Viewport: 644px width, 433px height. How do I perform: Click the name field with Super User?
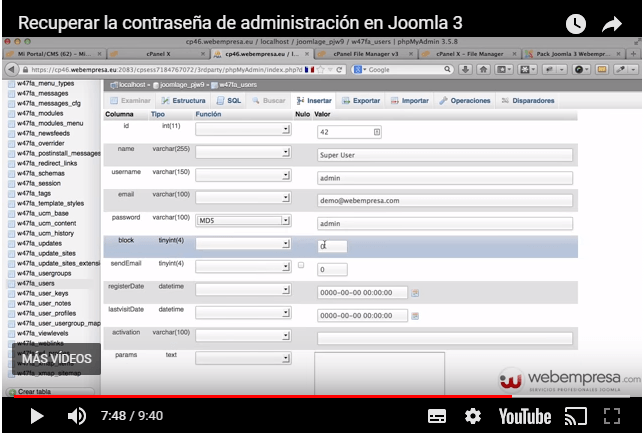click(445, 155)
